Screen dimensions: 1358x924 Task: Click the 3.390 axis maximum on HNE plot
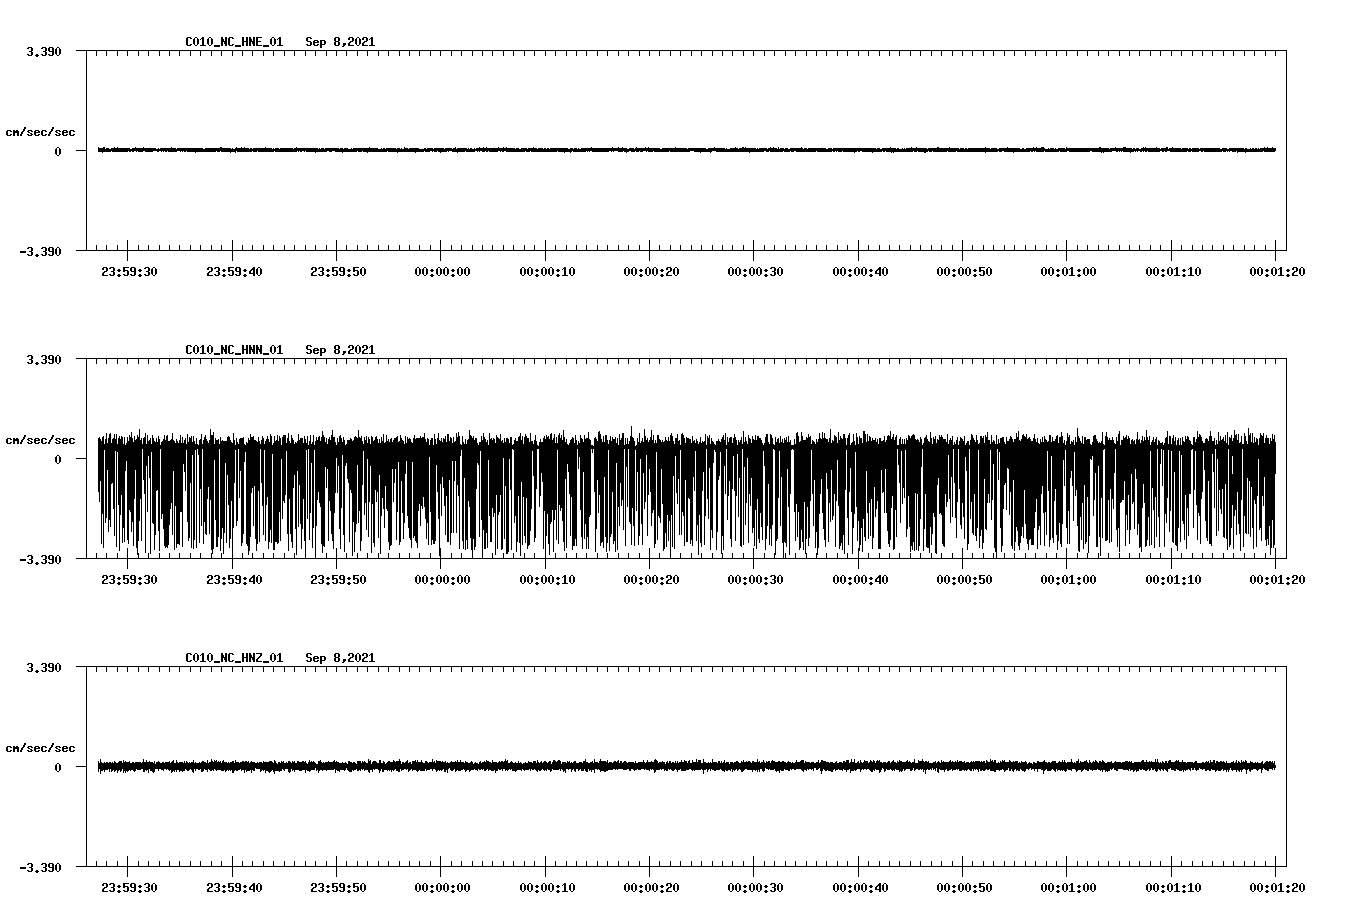[43, 51]
